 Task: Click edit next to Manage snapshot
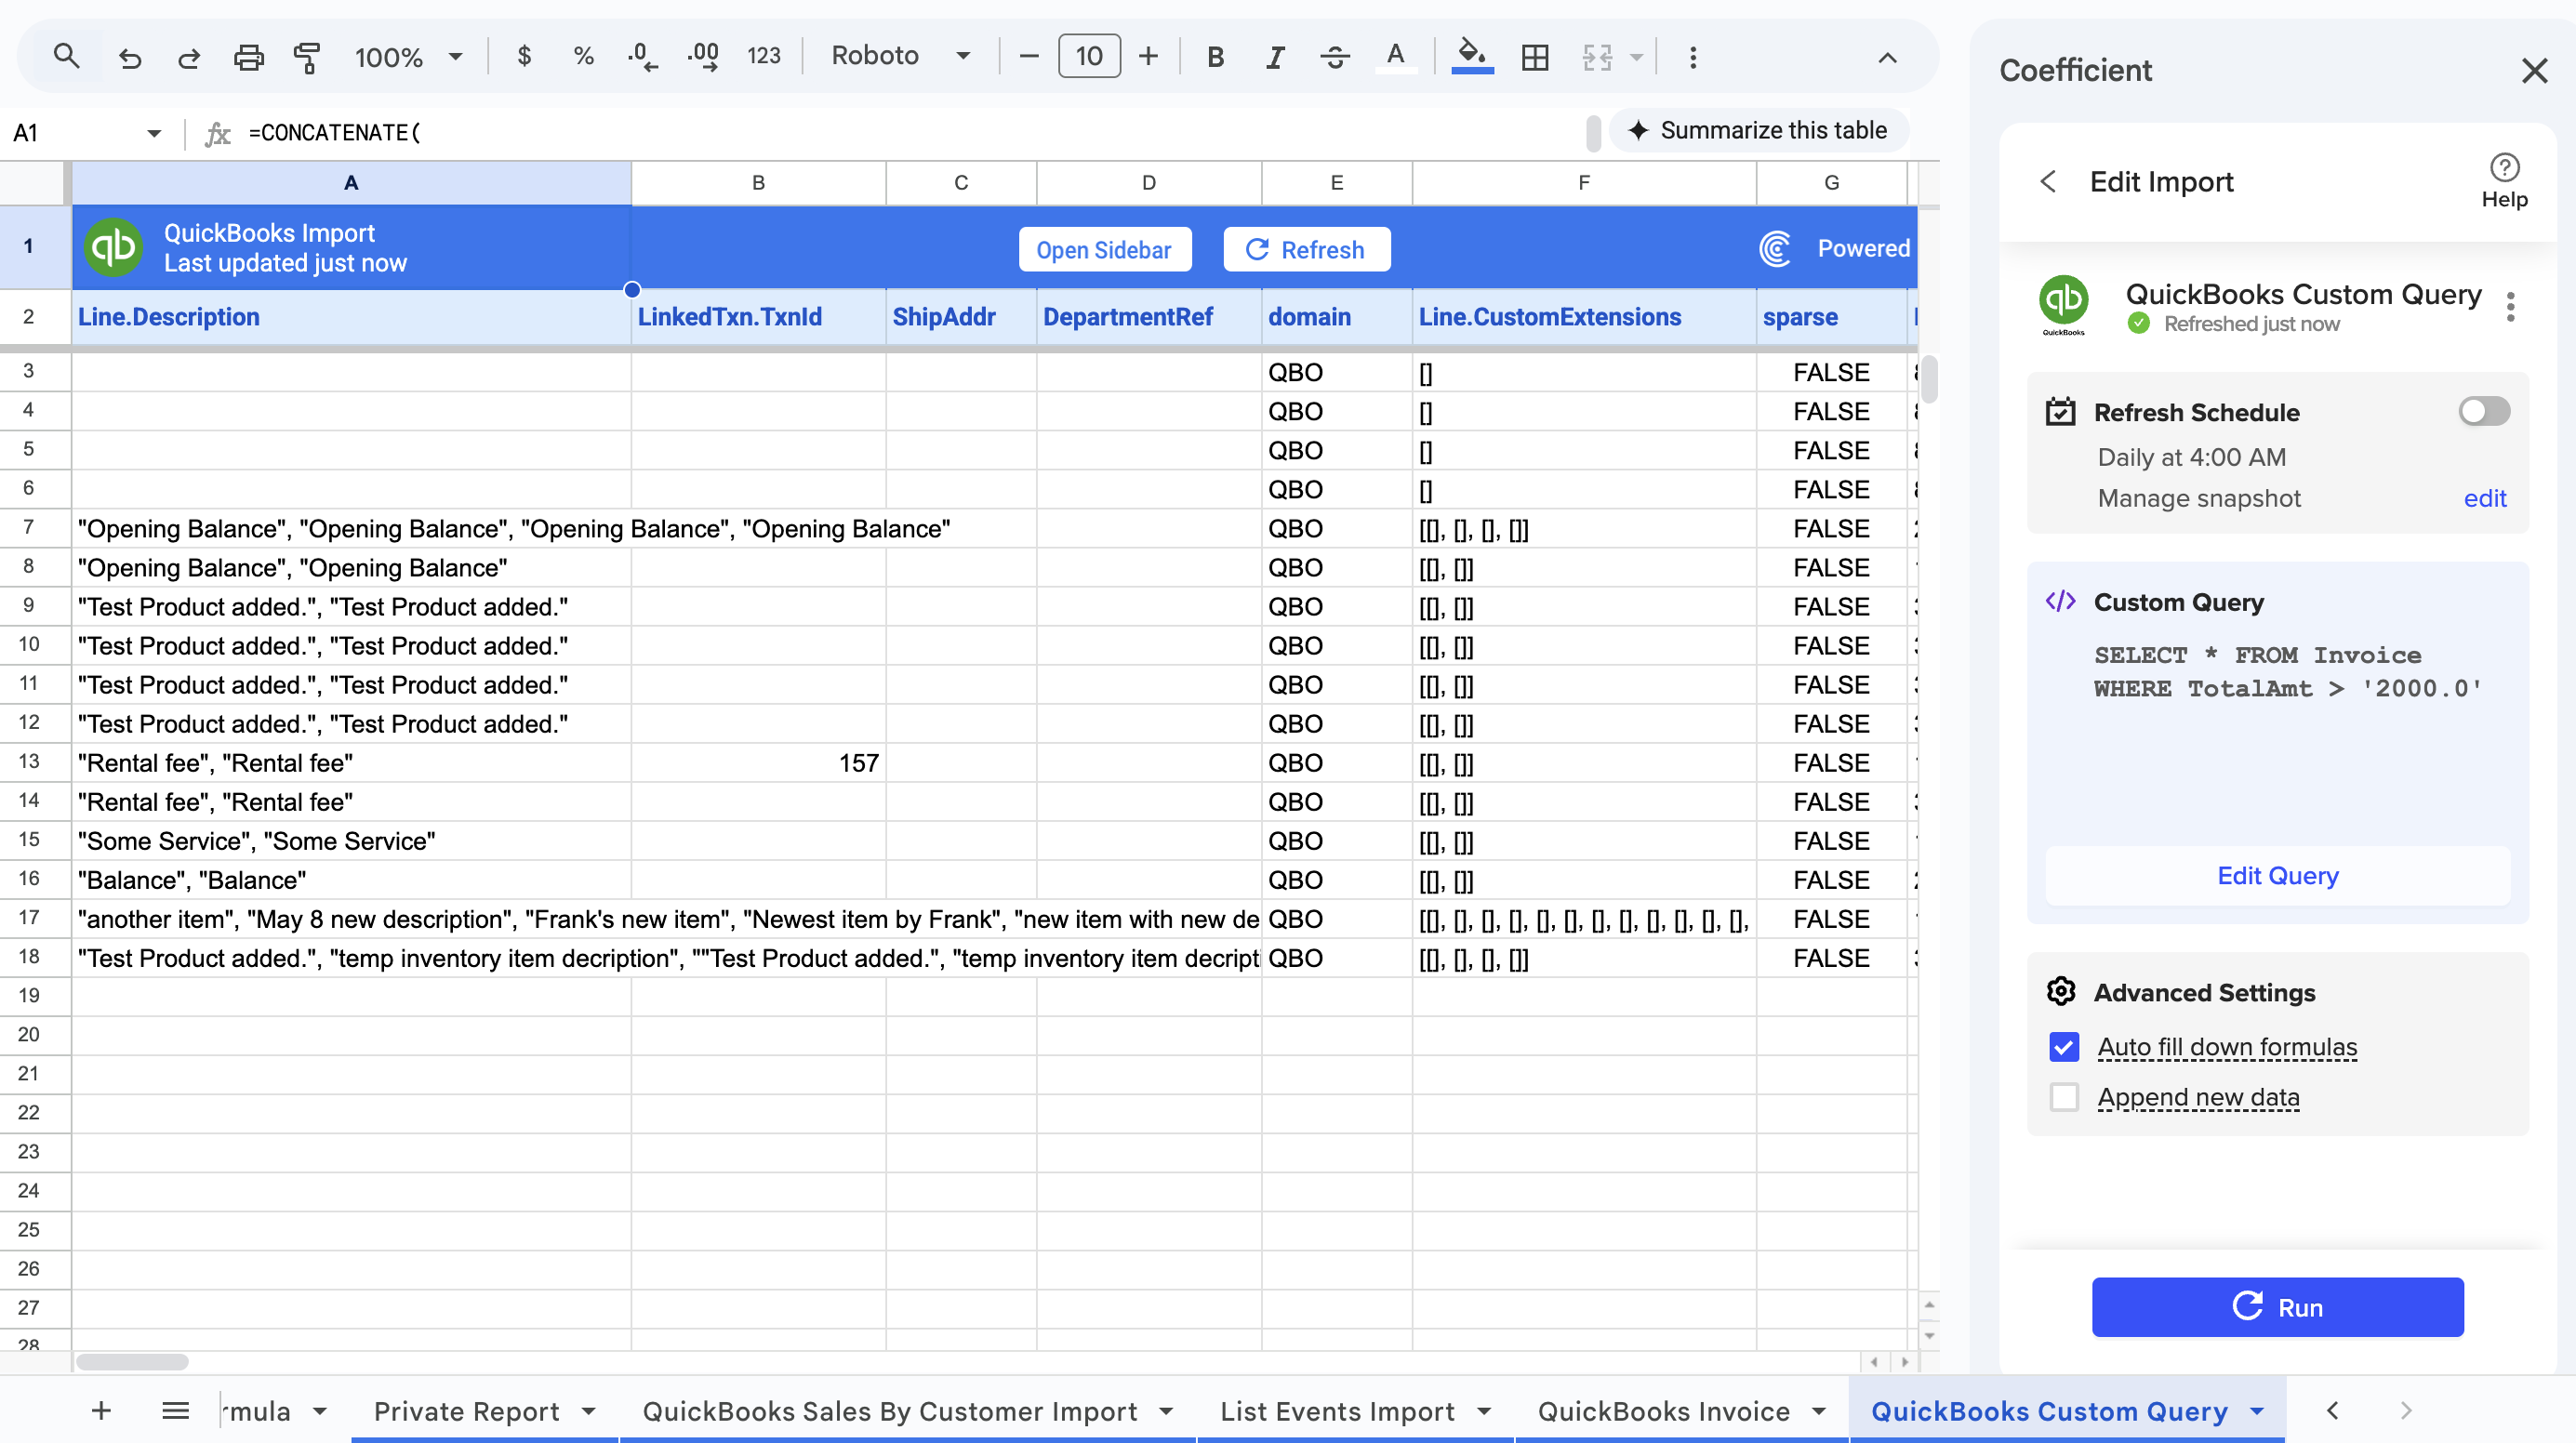click(2486, 498)
